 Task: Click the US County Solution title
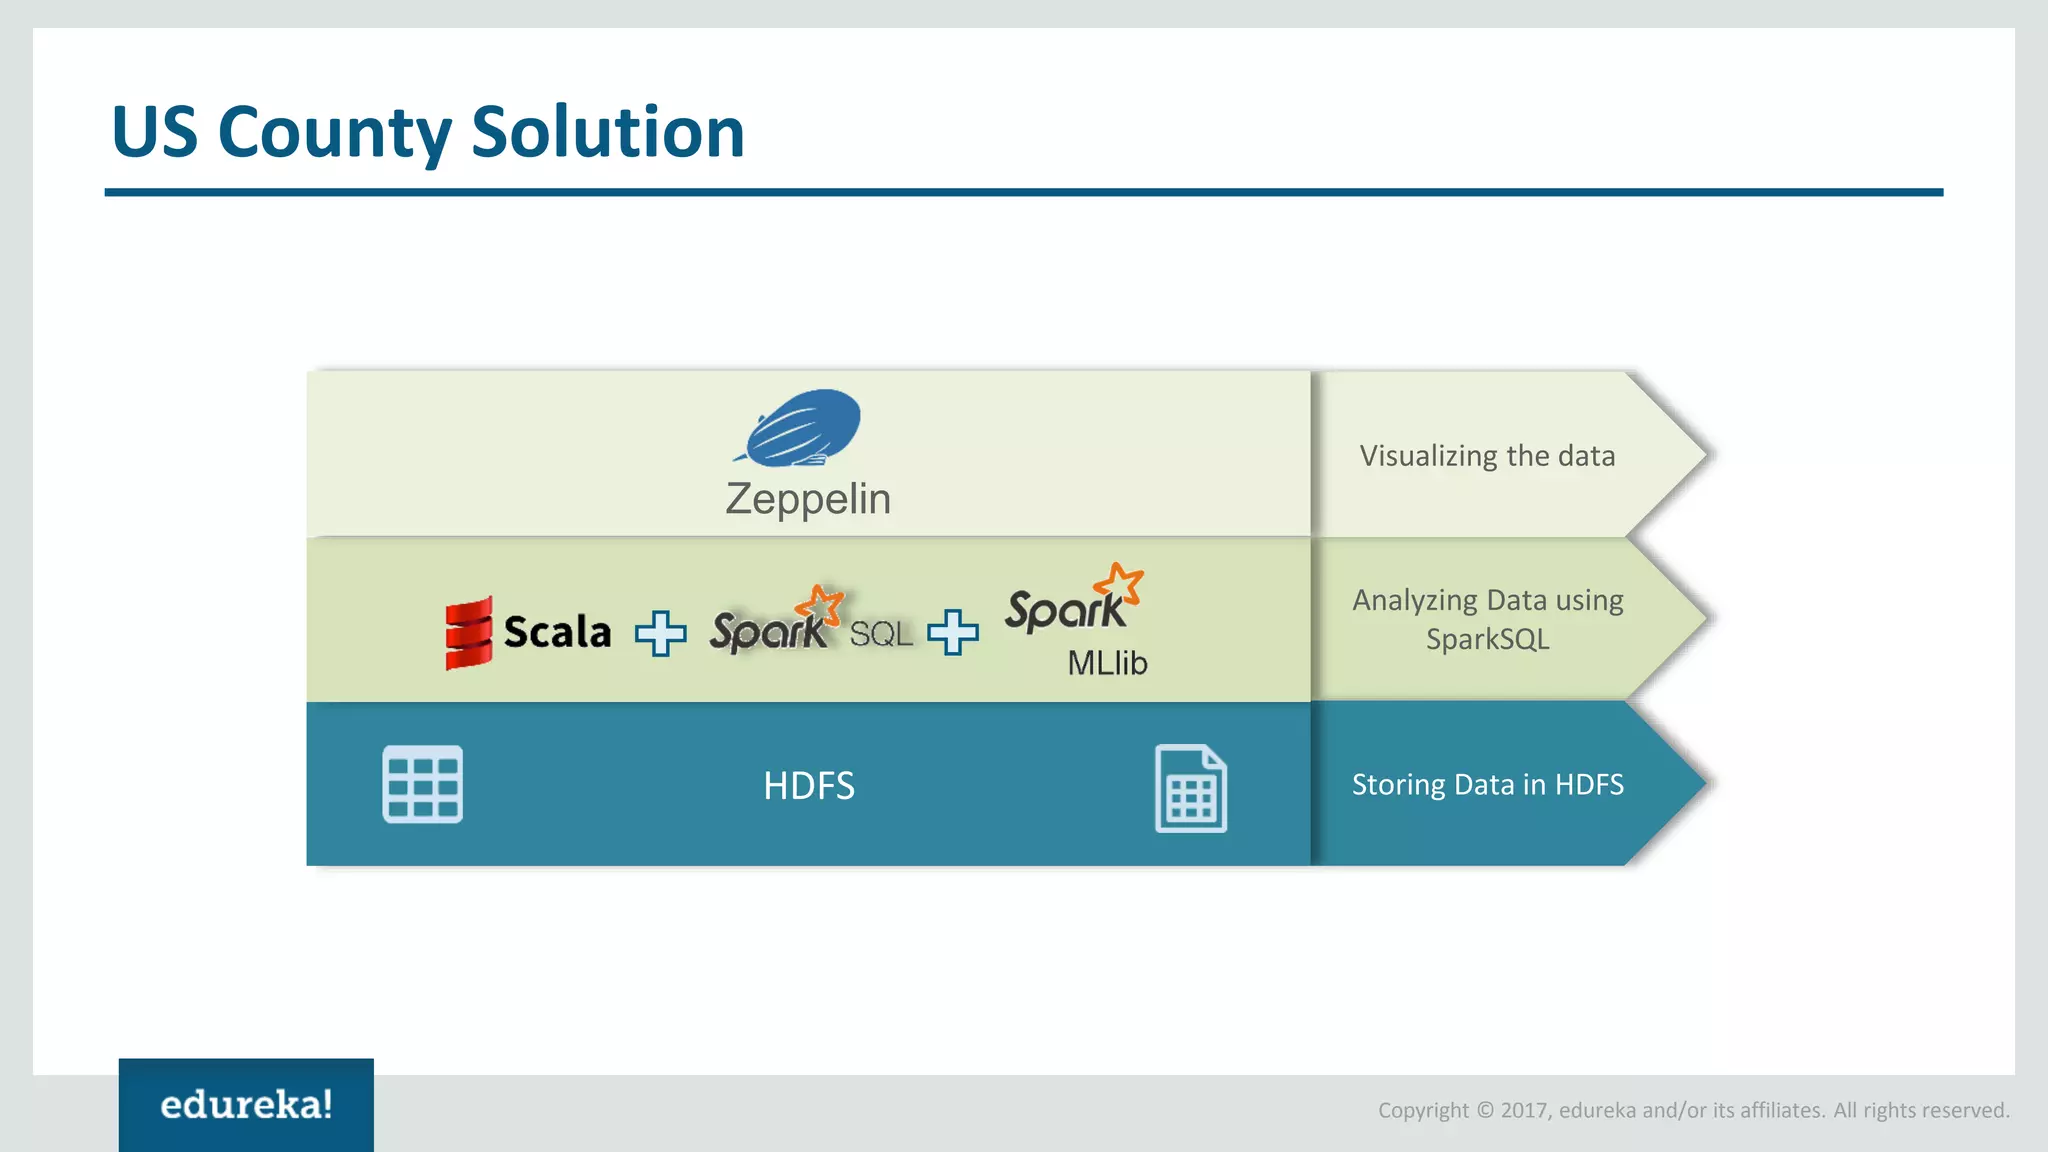click(x=428, y=132)
